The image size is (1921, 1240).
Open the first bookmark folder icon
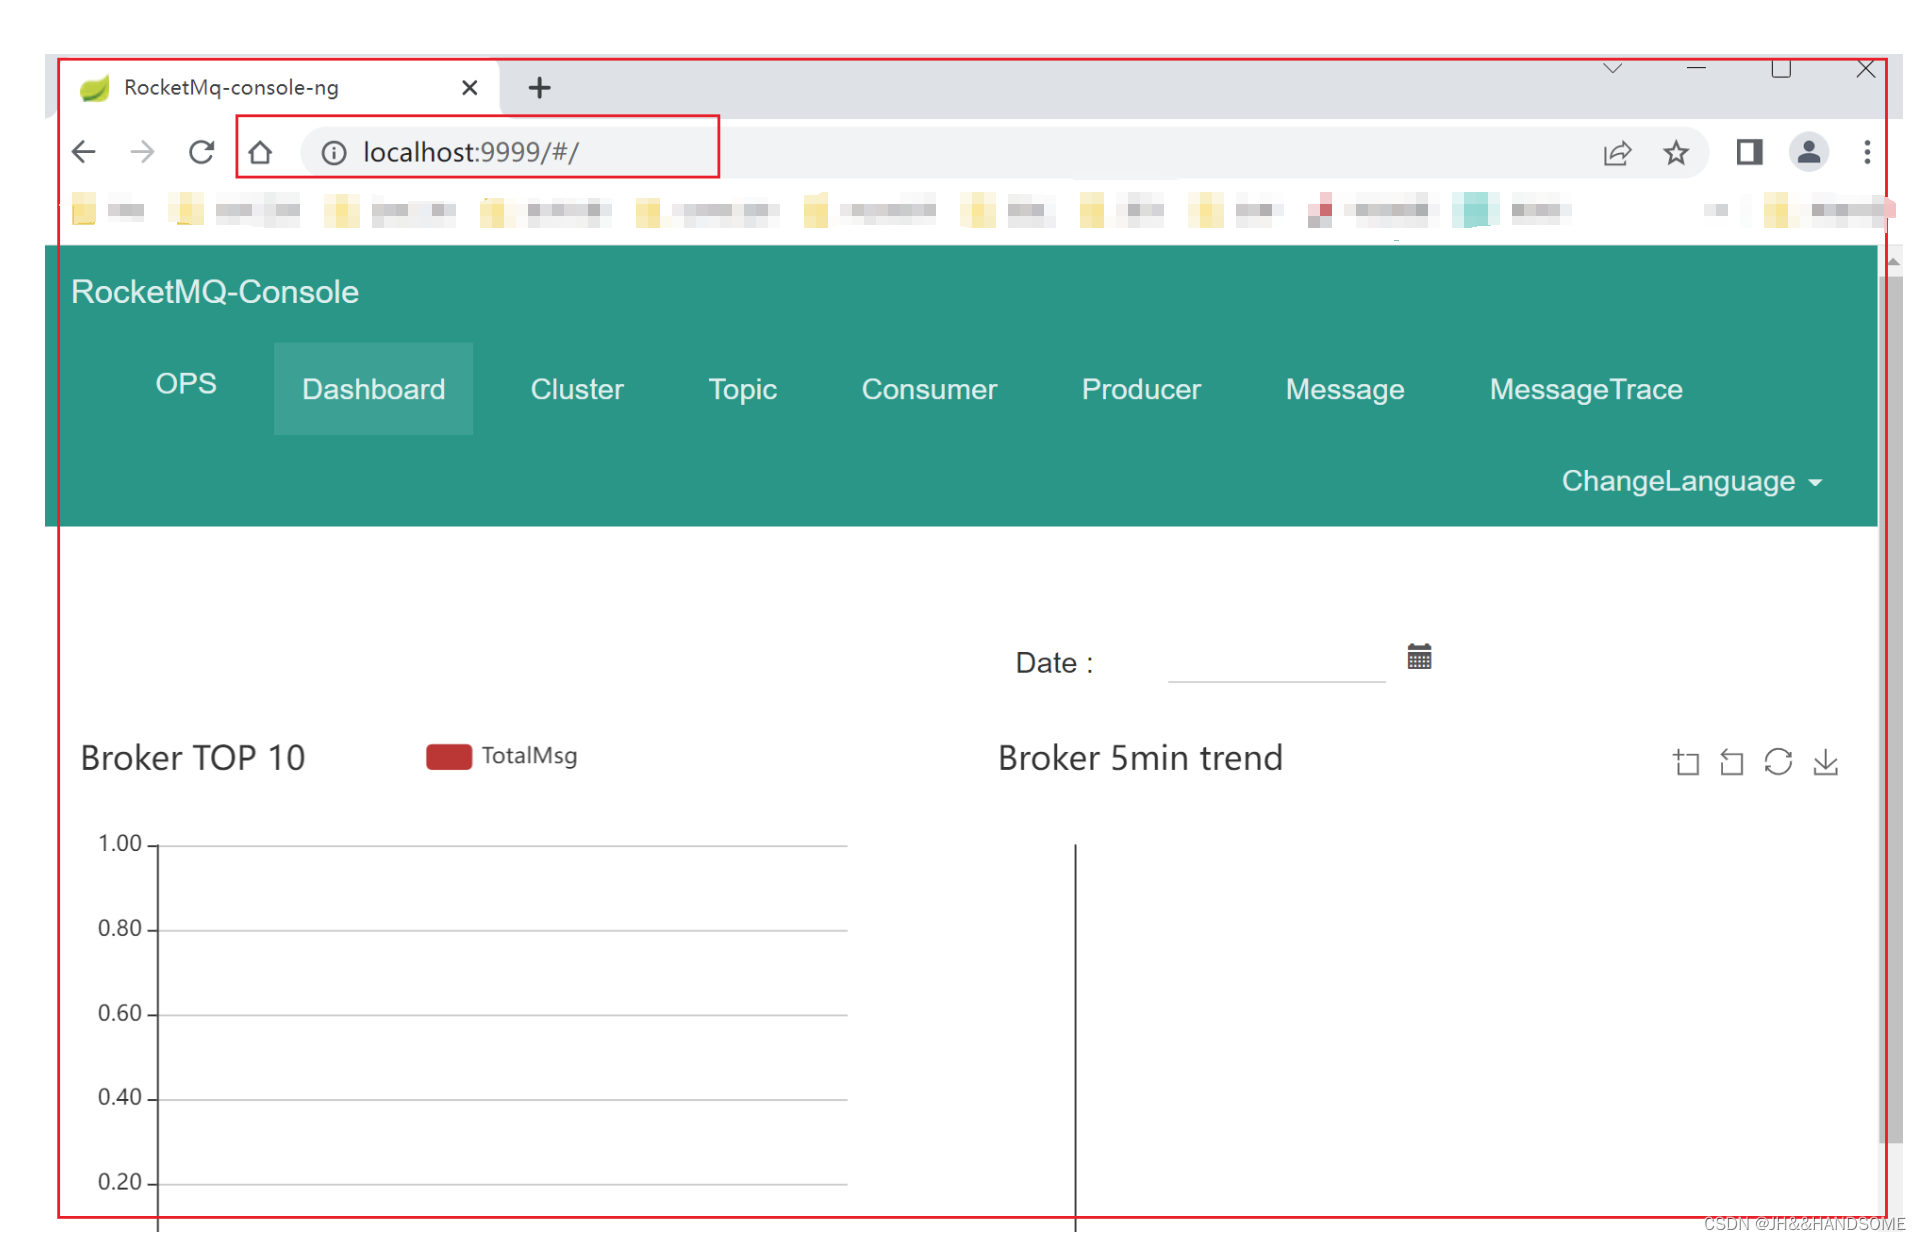click(84, 210)
